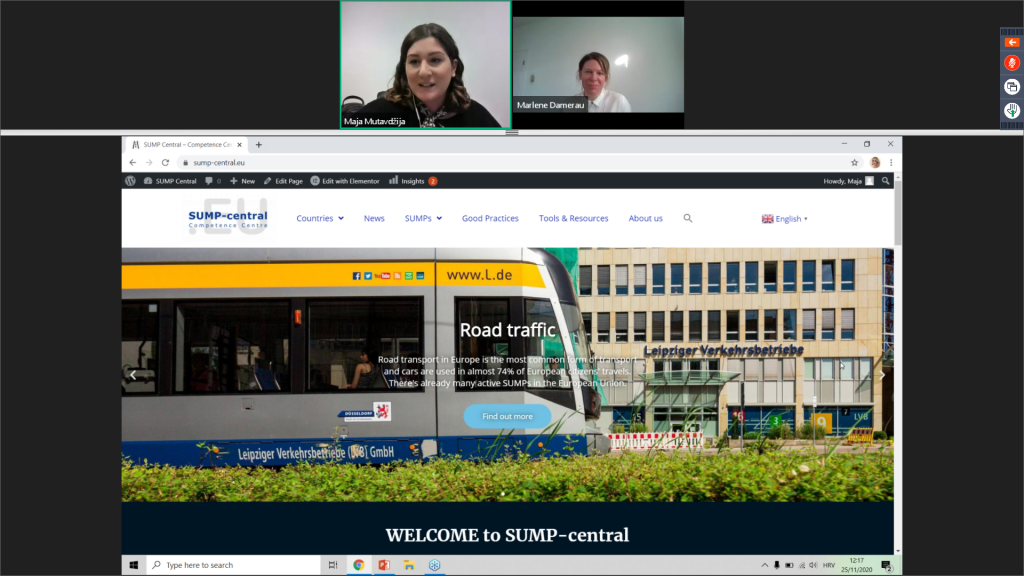The width and height of the screenshot is (1024, 576).
Task: Click the battery tray icon
Action: click(789, 565)
